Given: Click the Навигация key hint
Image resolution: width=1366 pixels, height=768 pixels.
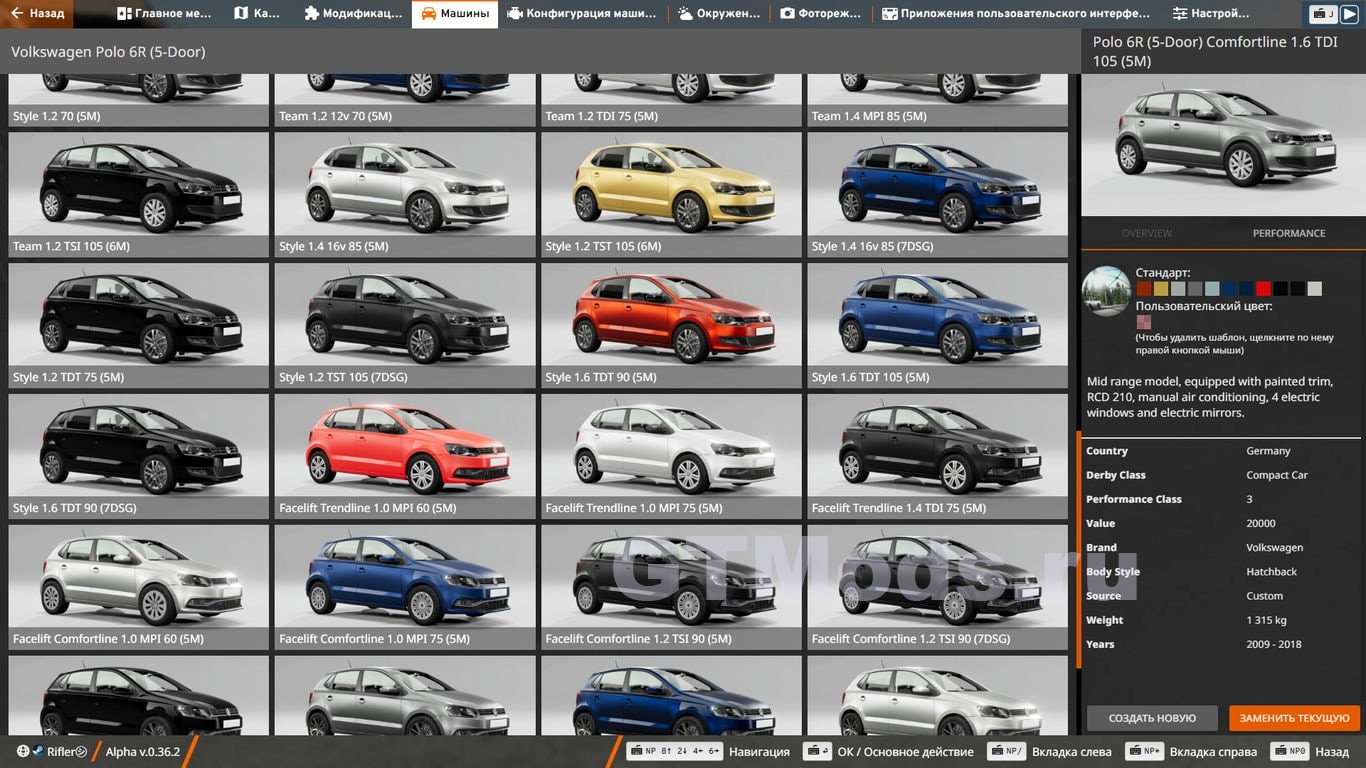Looking at the screenshot, I should coord(708,752).
